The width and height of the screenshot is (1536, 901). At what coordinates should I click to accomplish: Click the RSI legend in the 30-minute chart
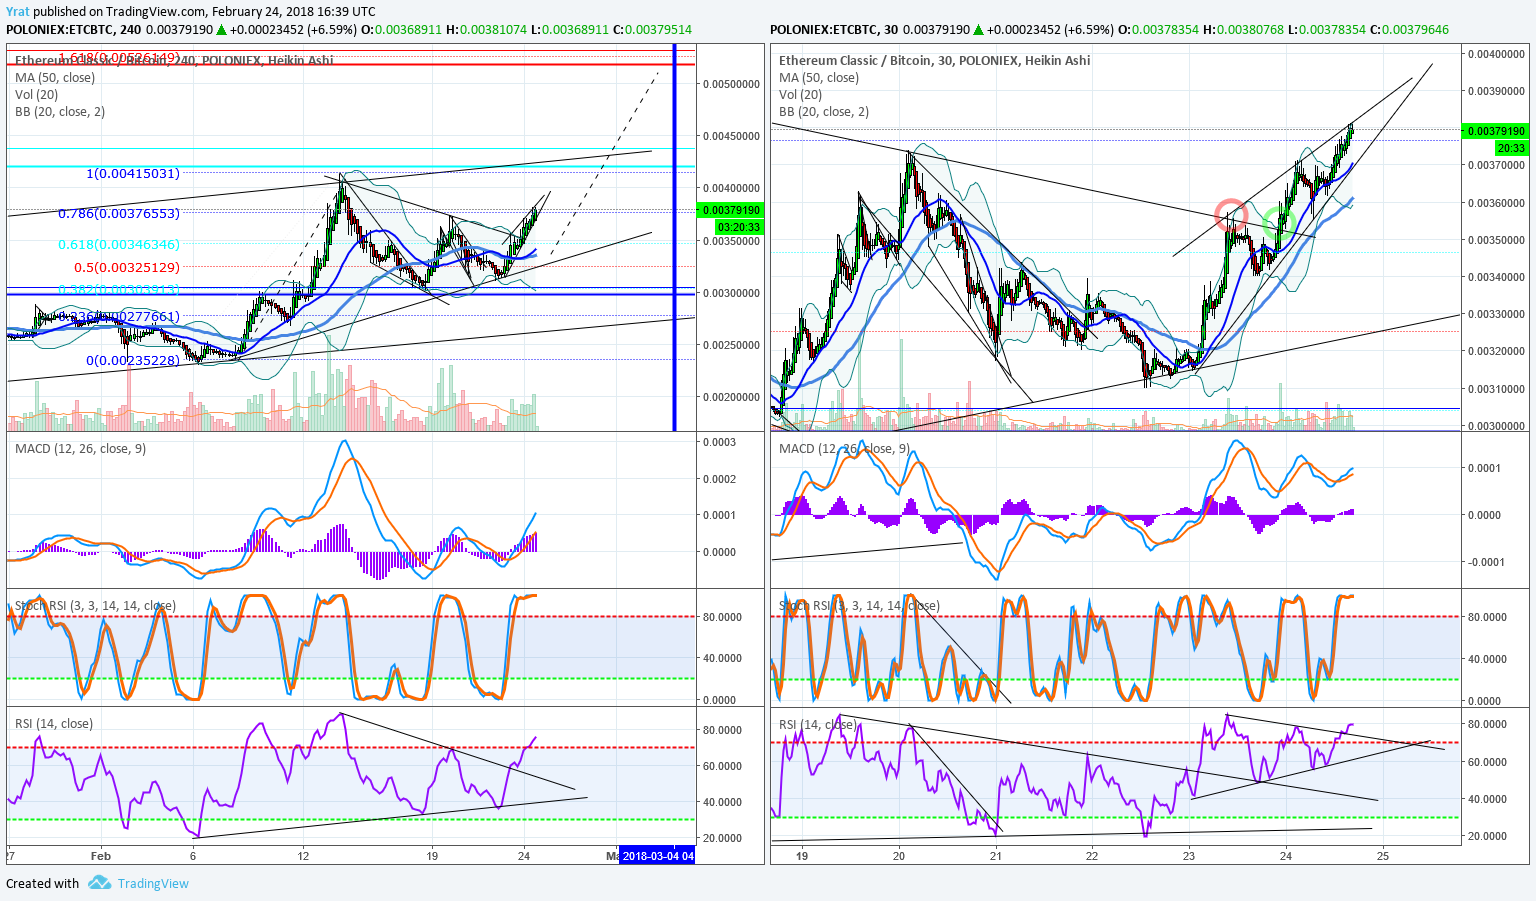click(817, 725)
